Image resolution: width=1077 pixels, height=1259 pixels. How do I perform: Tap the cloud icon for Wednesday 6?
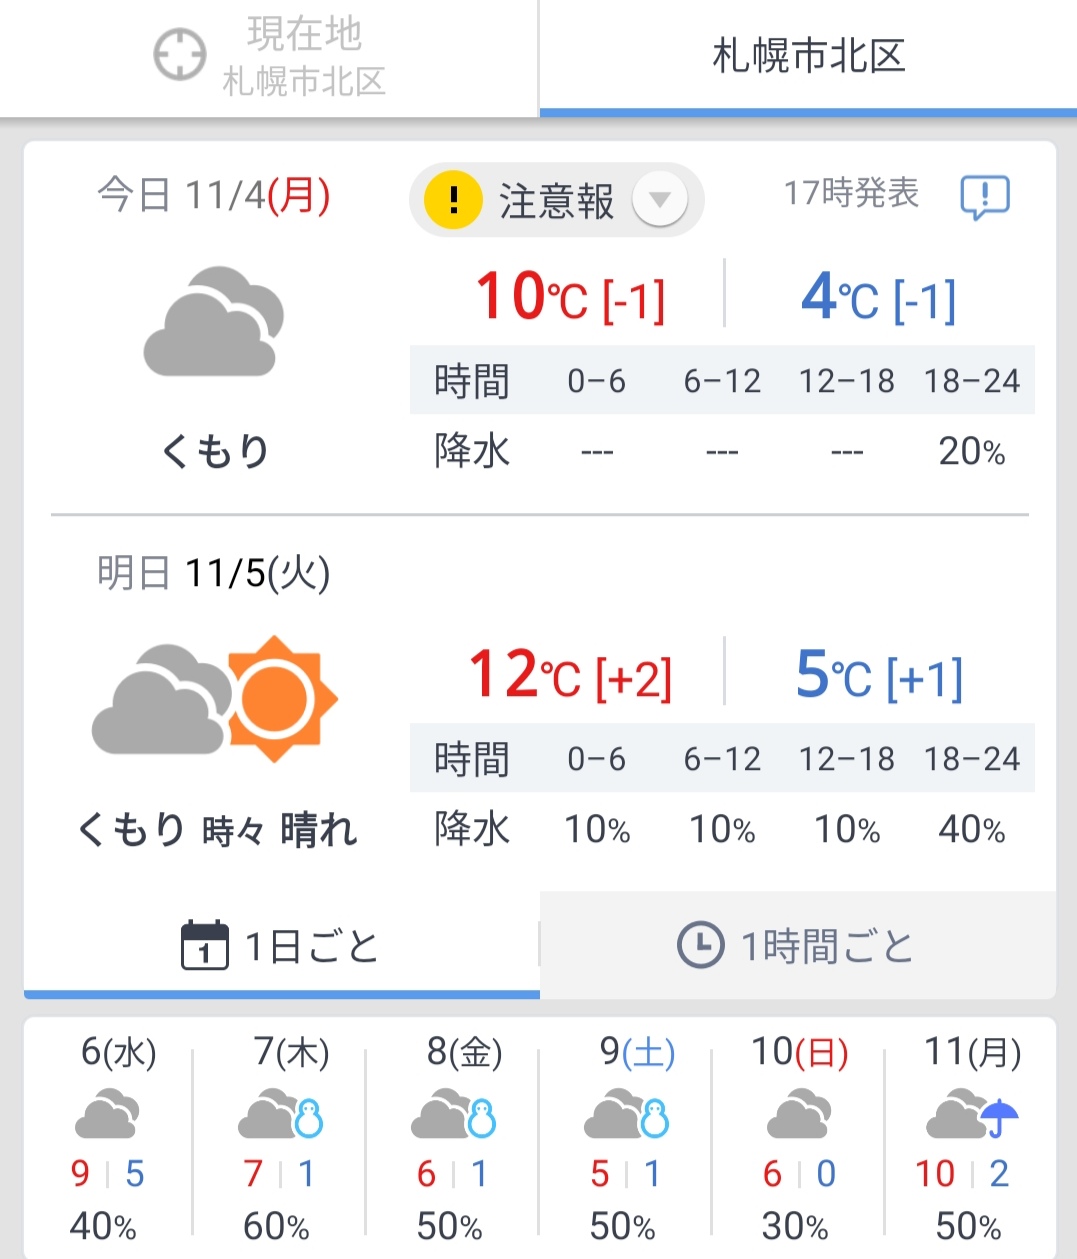(107, 1115)
